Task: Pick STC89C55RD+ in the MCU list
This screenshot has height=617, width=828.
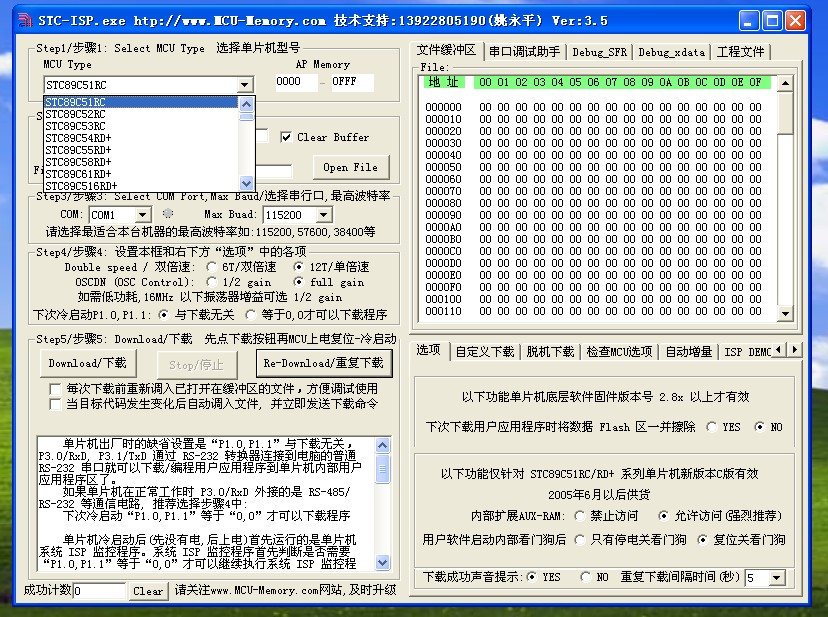Action: tap(140, 150)
